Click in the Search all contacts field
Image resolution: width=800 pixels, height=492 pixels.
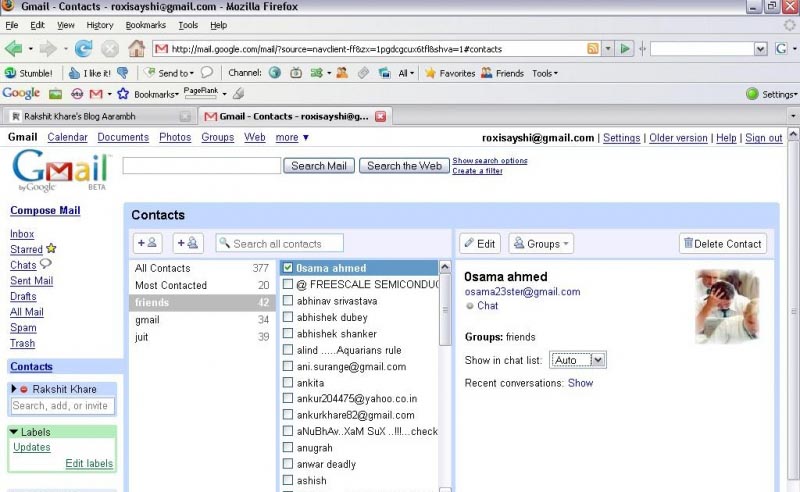(279, 243)
